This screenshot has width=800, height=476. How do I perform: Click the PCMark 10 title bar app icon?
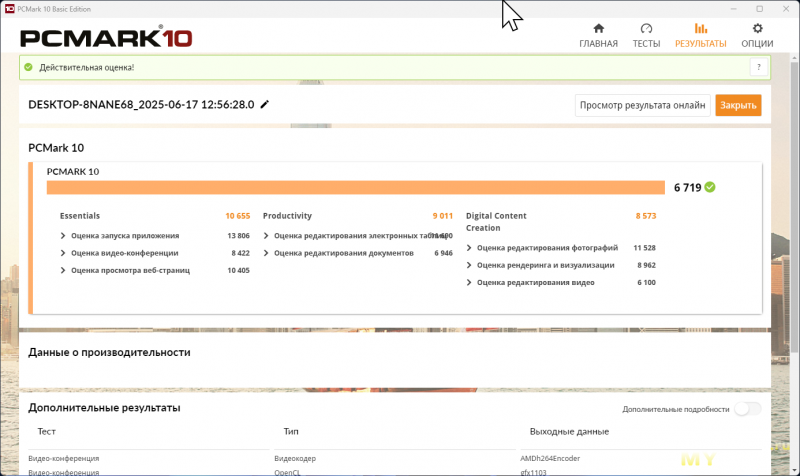pos(10,9)
